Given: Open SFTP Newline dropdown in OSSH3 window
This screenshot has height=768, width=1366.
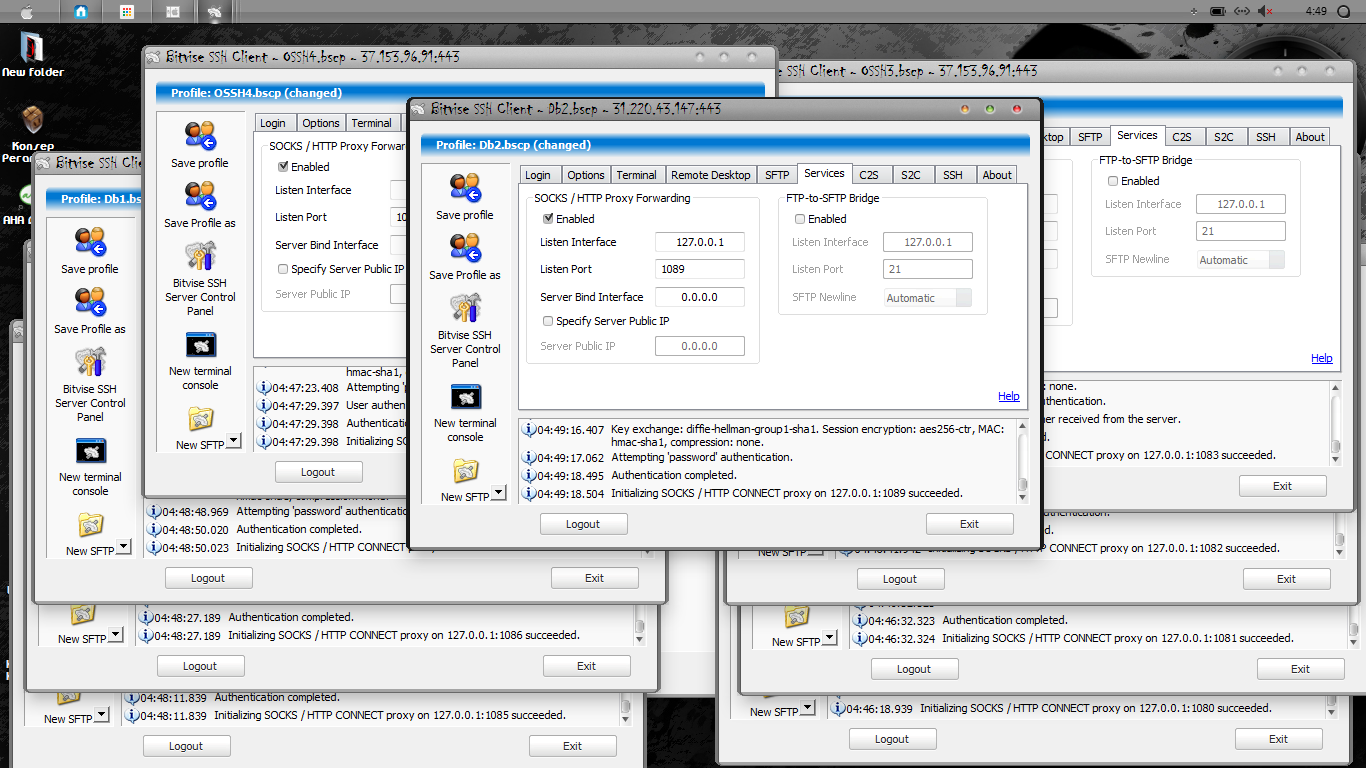Looking at the screenshot, I should click(1241, 259).
